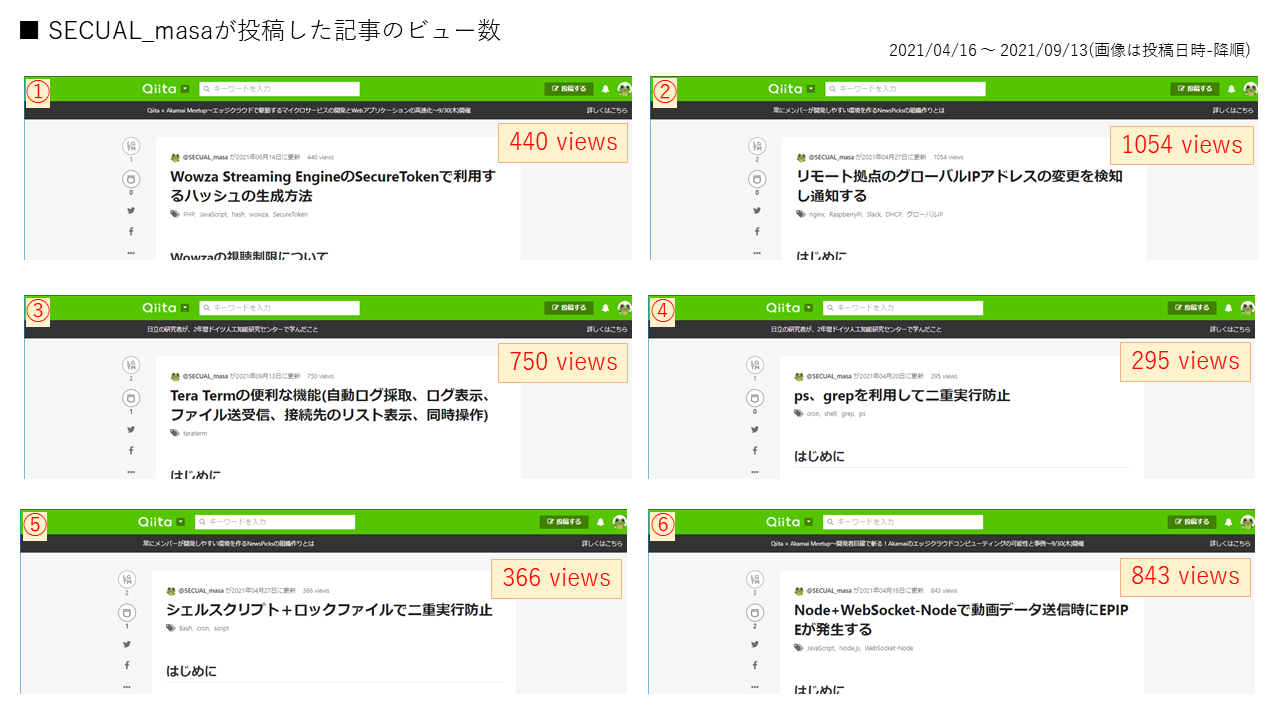
Task: Click the profile avatar in screenshot ④ header
Action: (x=1250, y=307)
